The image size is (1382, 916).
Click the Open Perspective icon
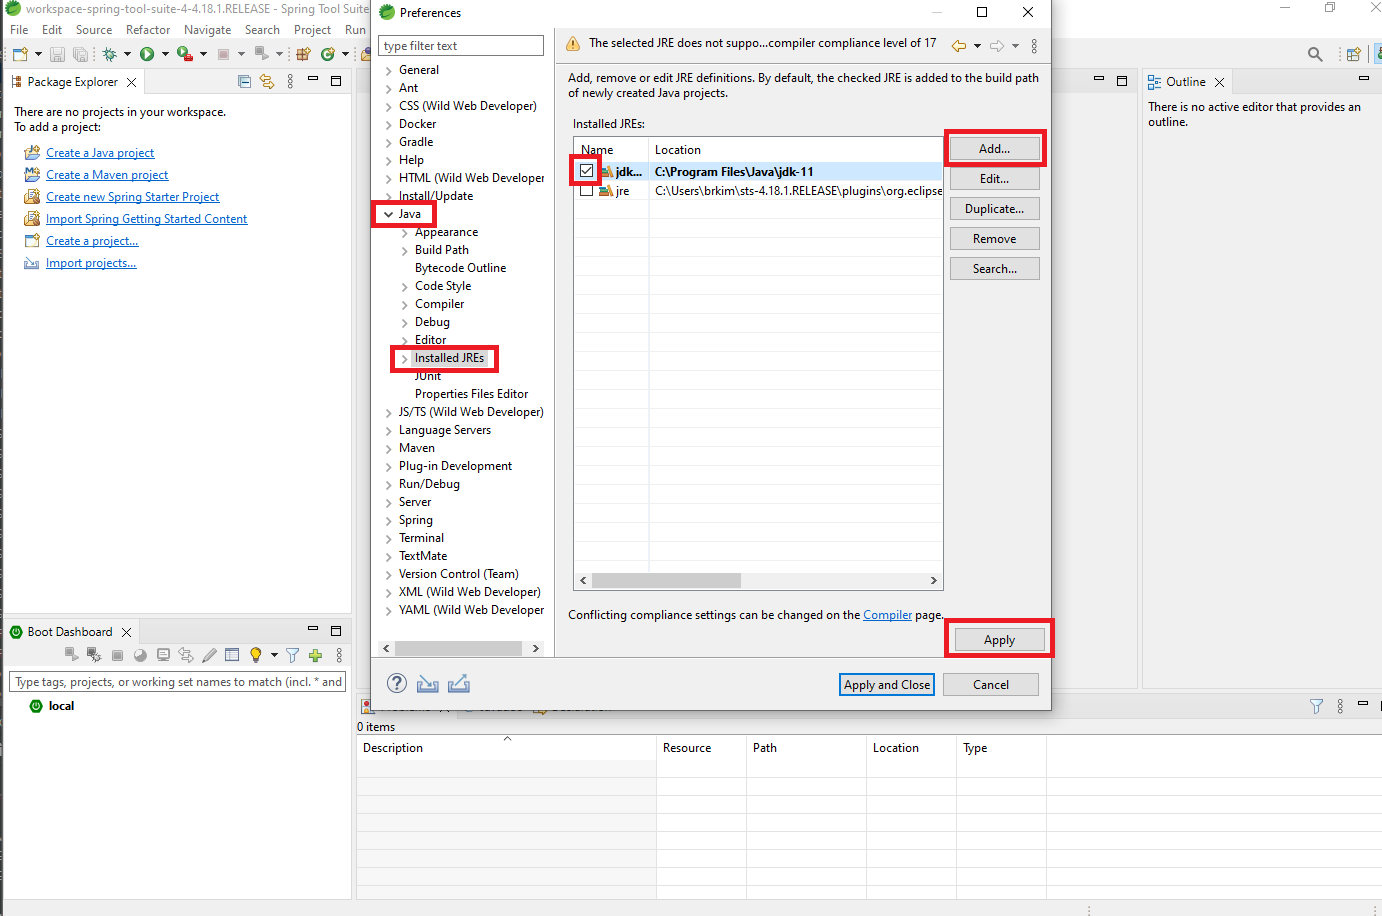1353,54
